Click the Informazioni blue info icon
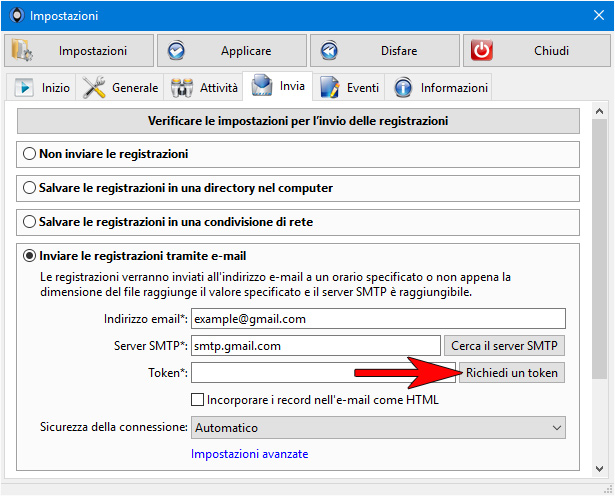The width and height of the screenshot is (615, 496). click(x=403, y=87)
